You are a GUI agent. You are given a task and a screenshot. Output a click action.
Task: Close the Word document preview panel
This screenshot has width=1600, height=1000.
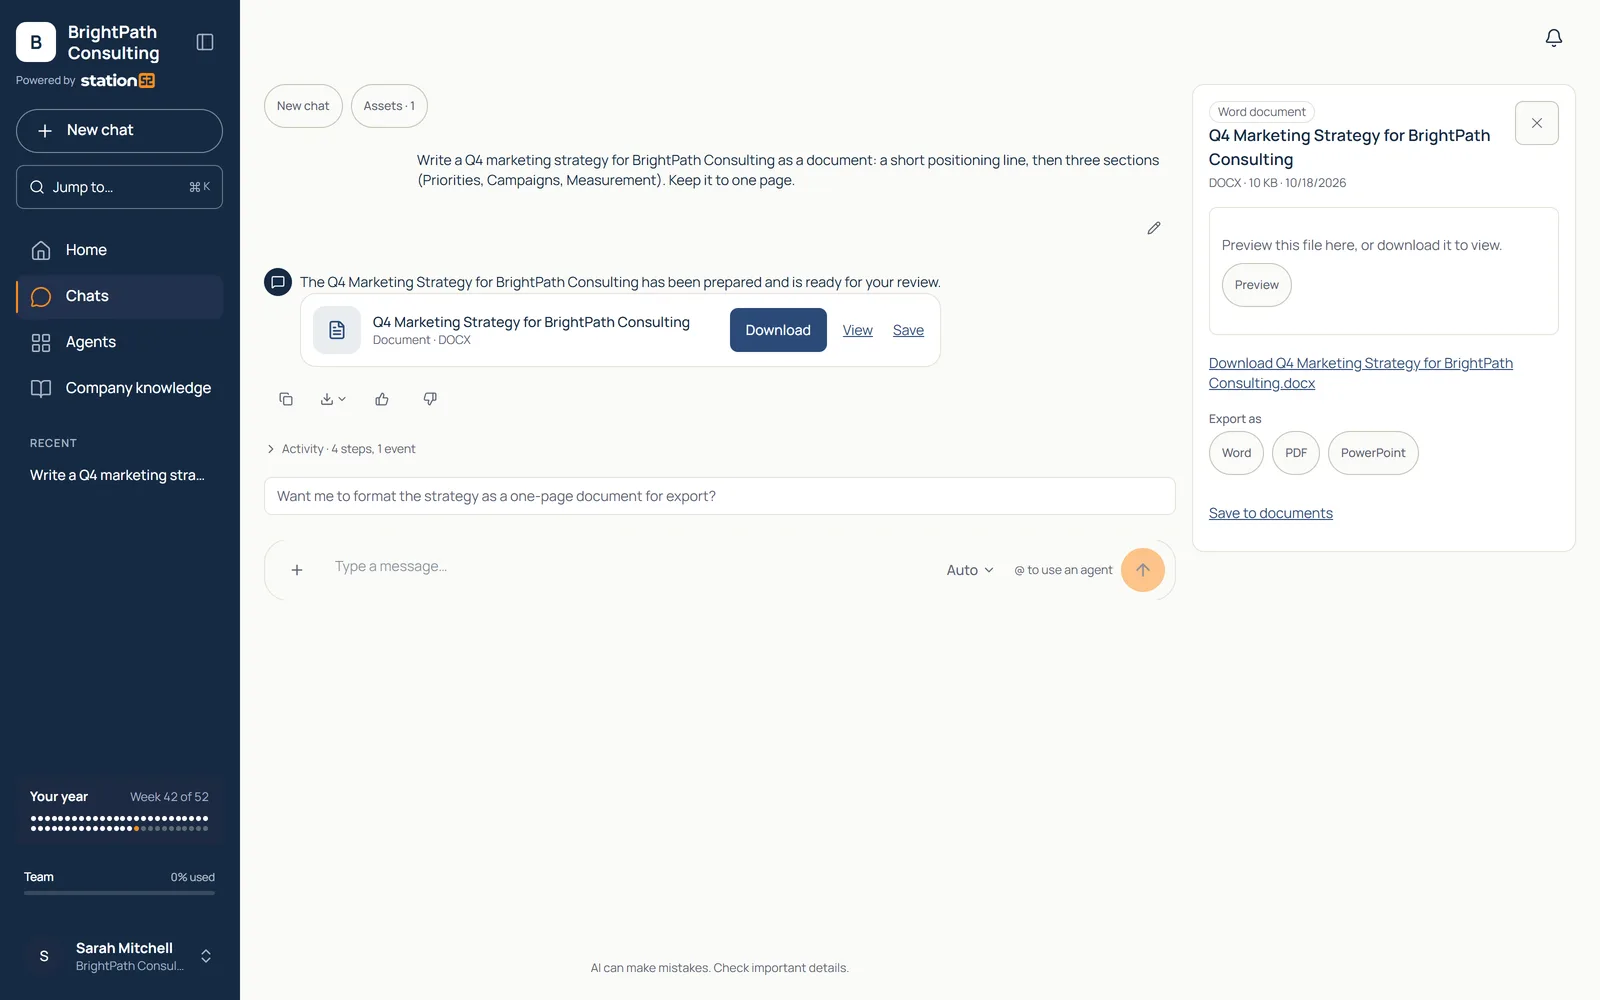coord(1537,123)
